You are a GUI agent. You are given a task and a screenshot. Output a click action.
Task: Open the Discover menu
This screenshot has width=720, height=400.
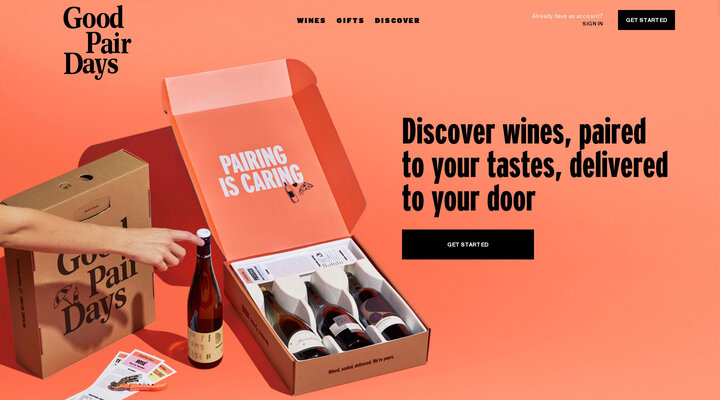click(x=397, y=21)
